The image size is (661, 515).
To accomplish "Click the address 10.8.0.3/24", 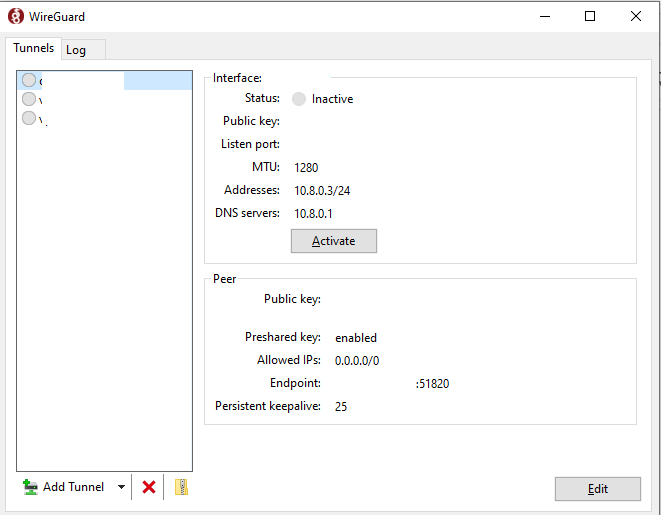I will [322, 190].
